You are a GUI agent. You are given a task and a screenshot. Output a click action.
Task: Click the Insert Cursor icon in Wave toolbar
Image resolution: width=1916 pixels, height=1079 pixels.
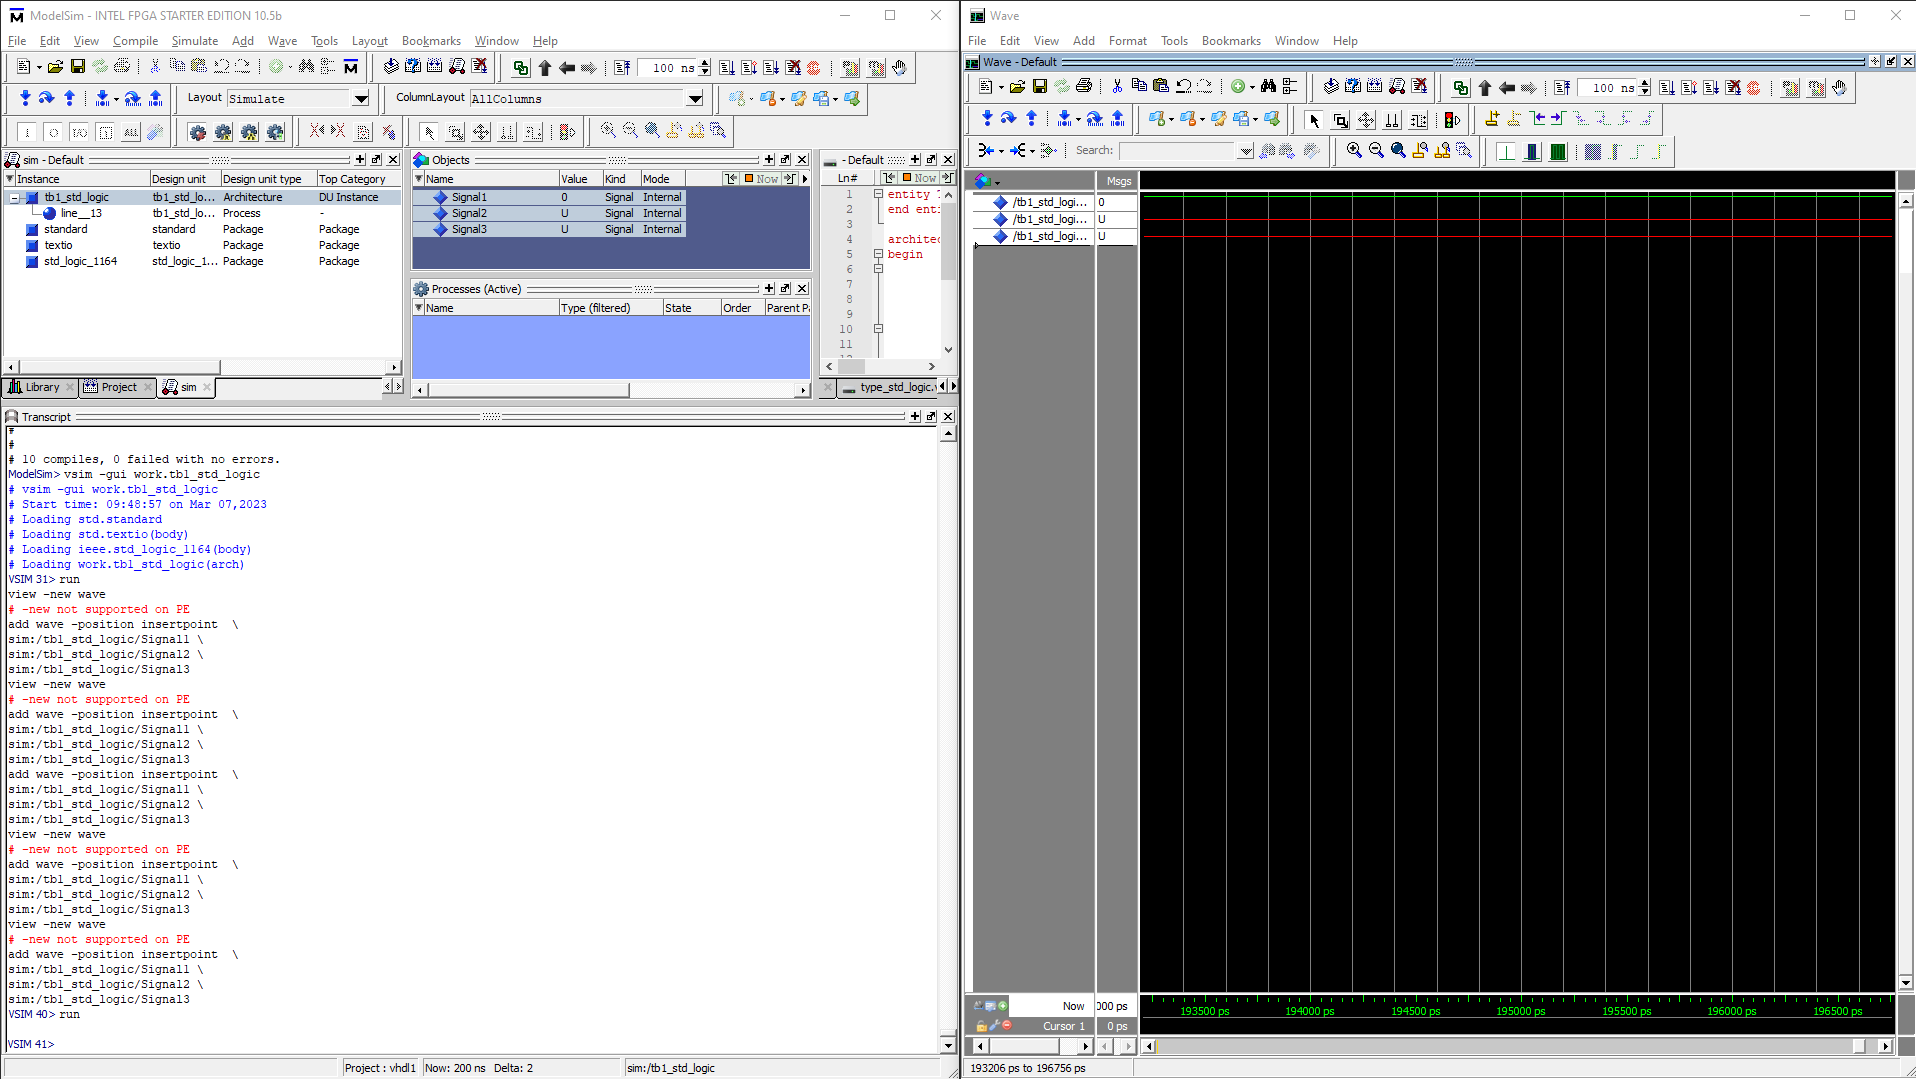coord(1492,119)
